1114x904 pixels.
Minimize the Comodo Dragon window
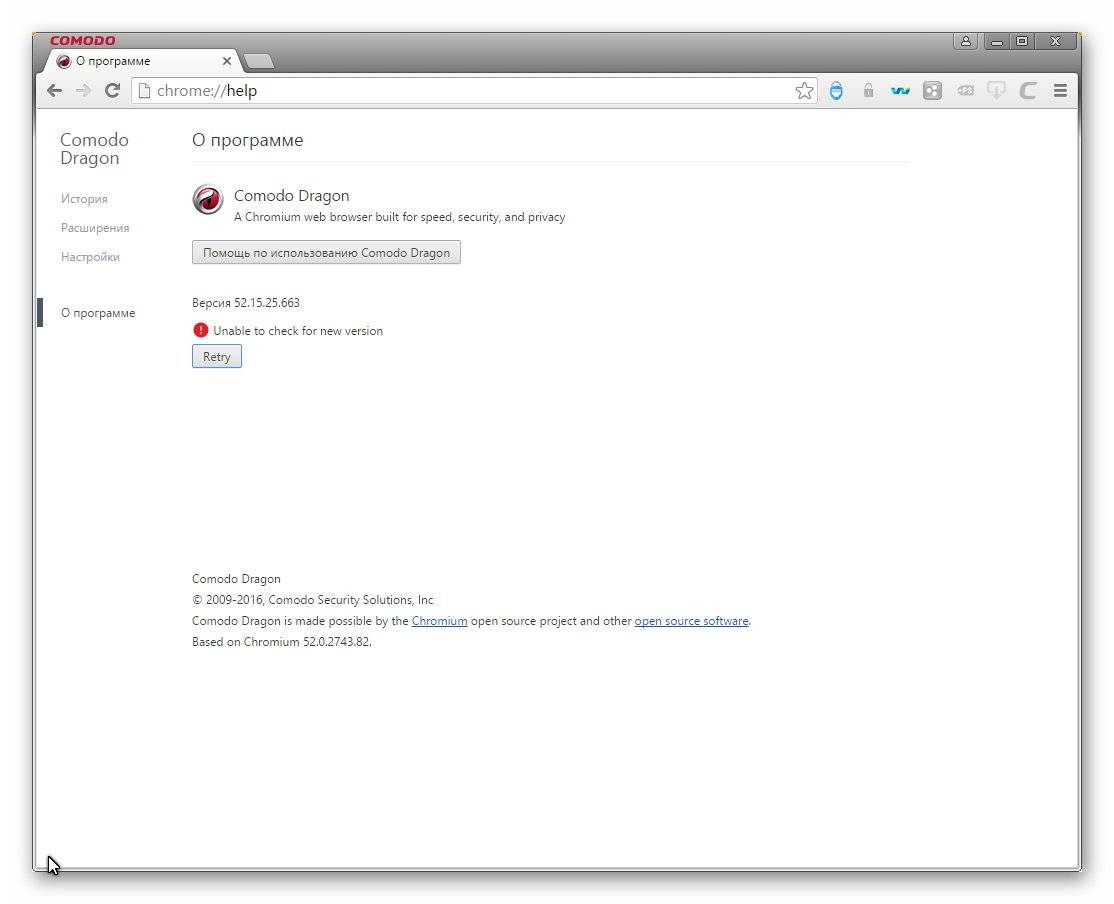997,41
